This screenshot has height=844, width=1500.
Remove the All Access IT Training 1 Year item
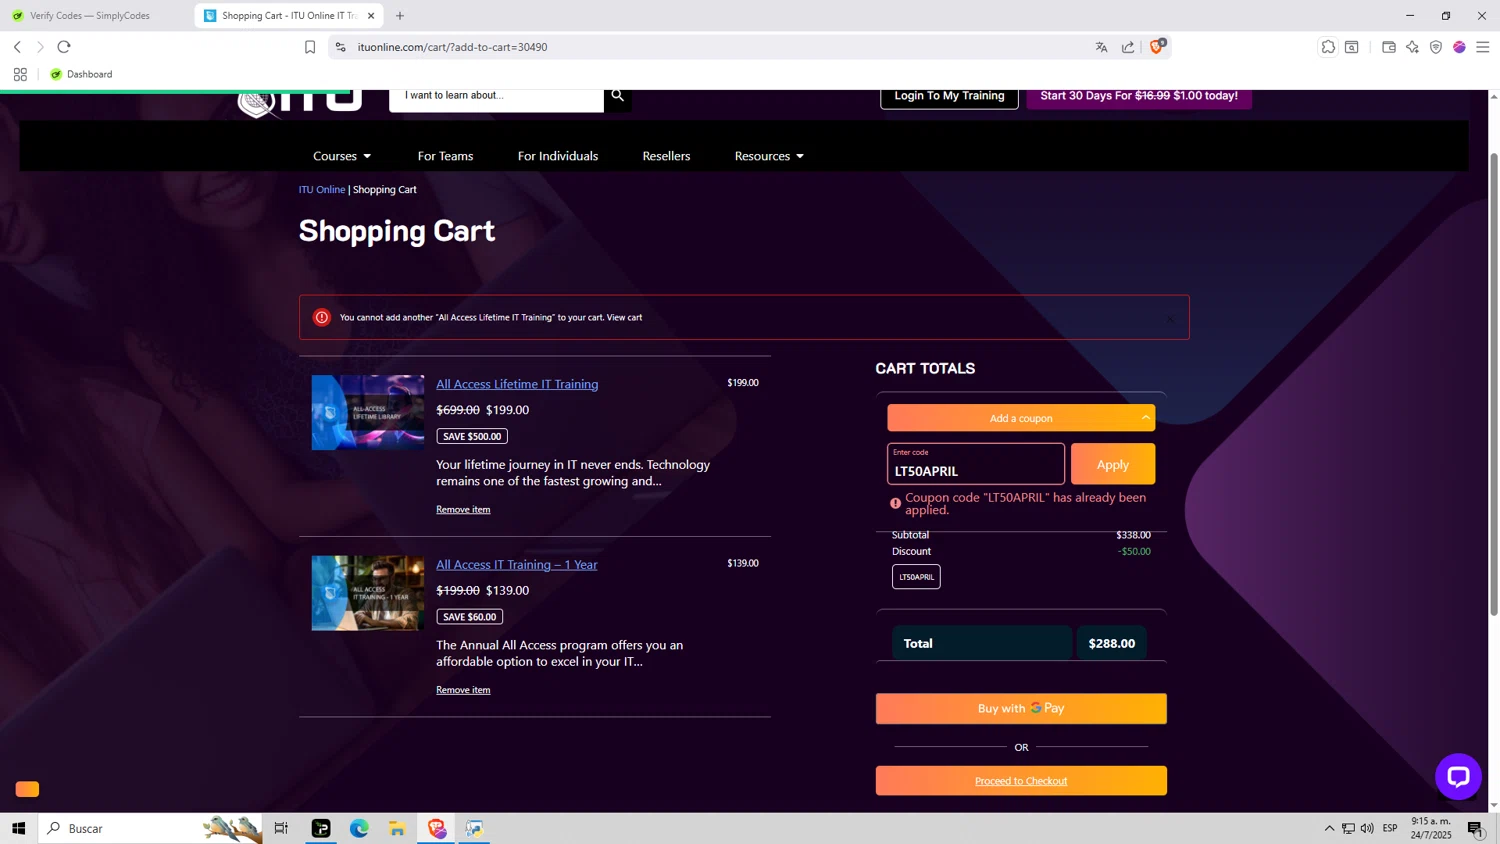coord(463,690)
